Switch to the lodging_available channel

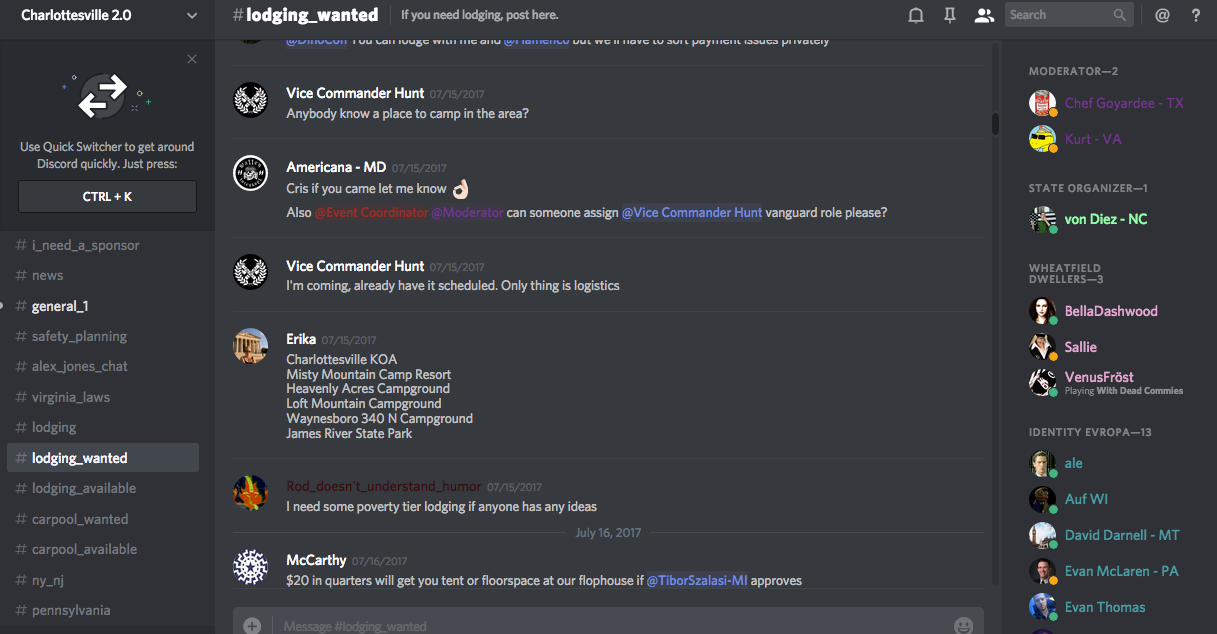click(84, 488)
